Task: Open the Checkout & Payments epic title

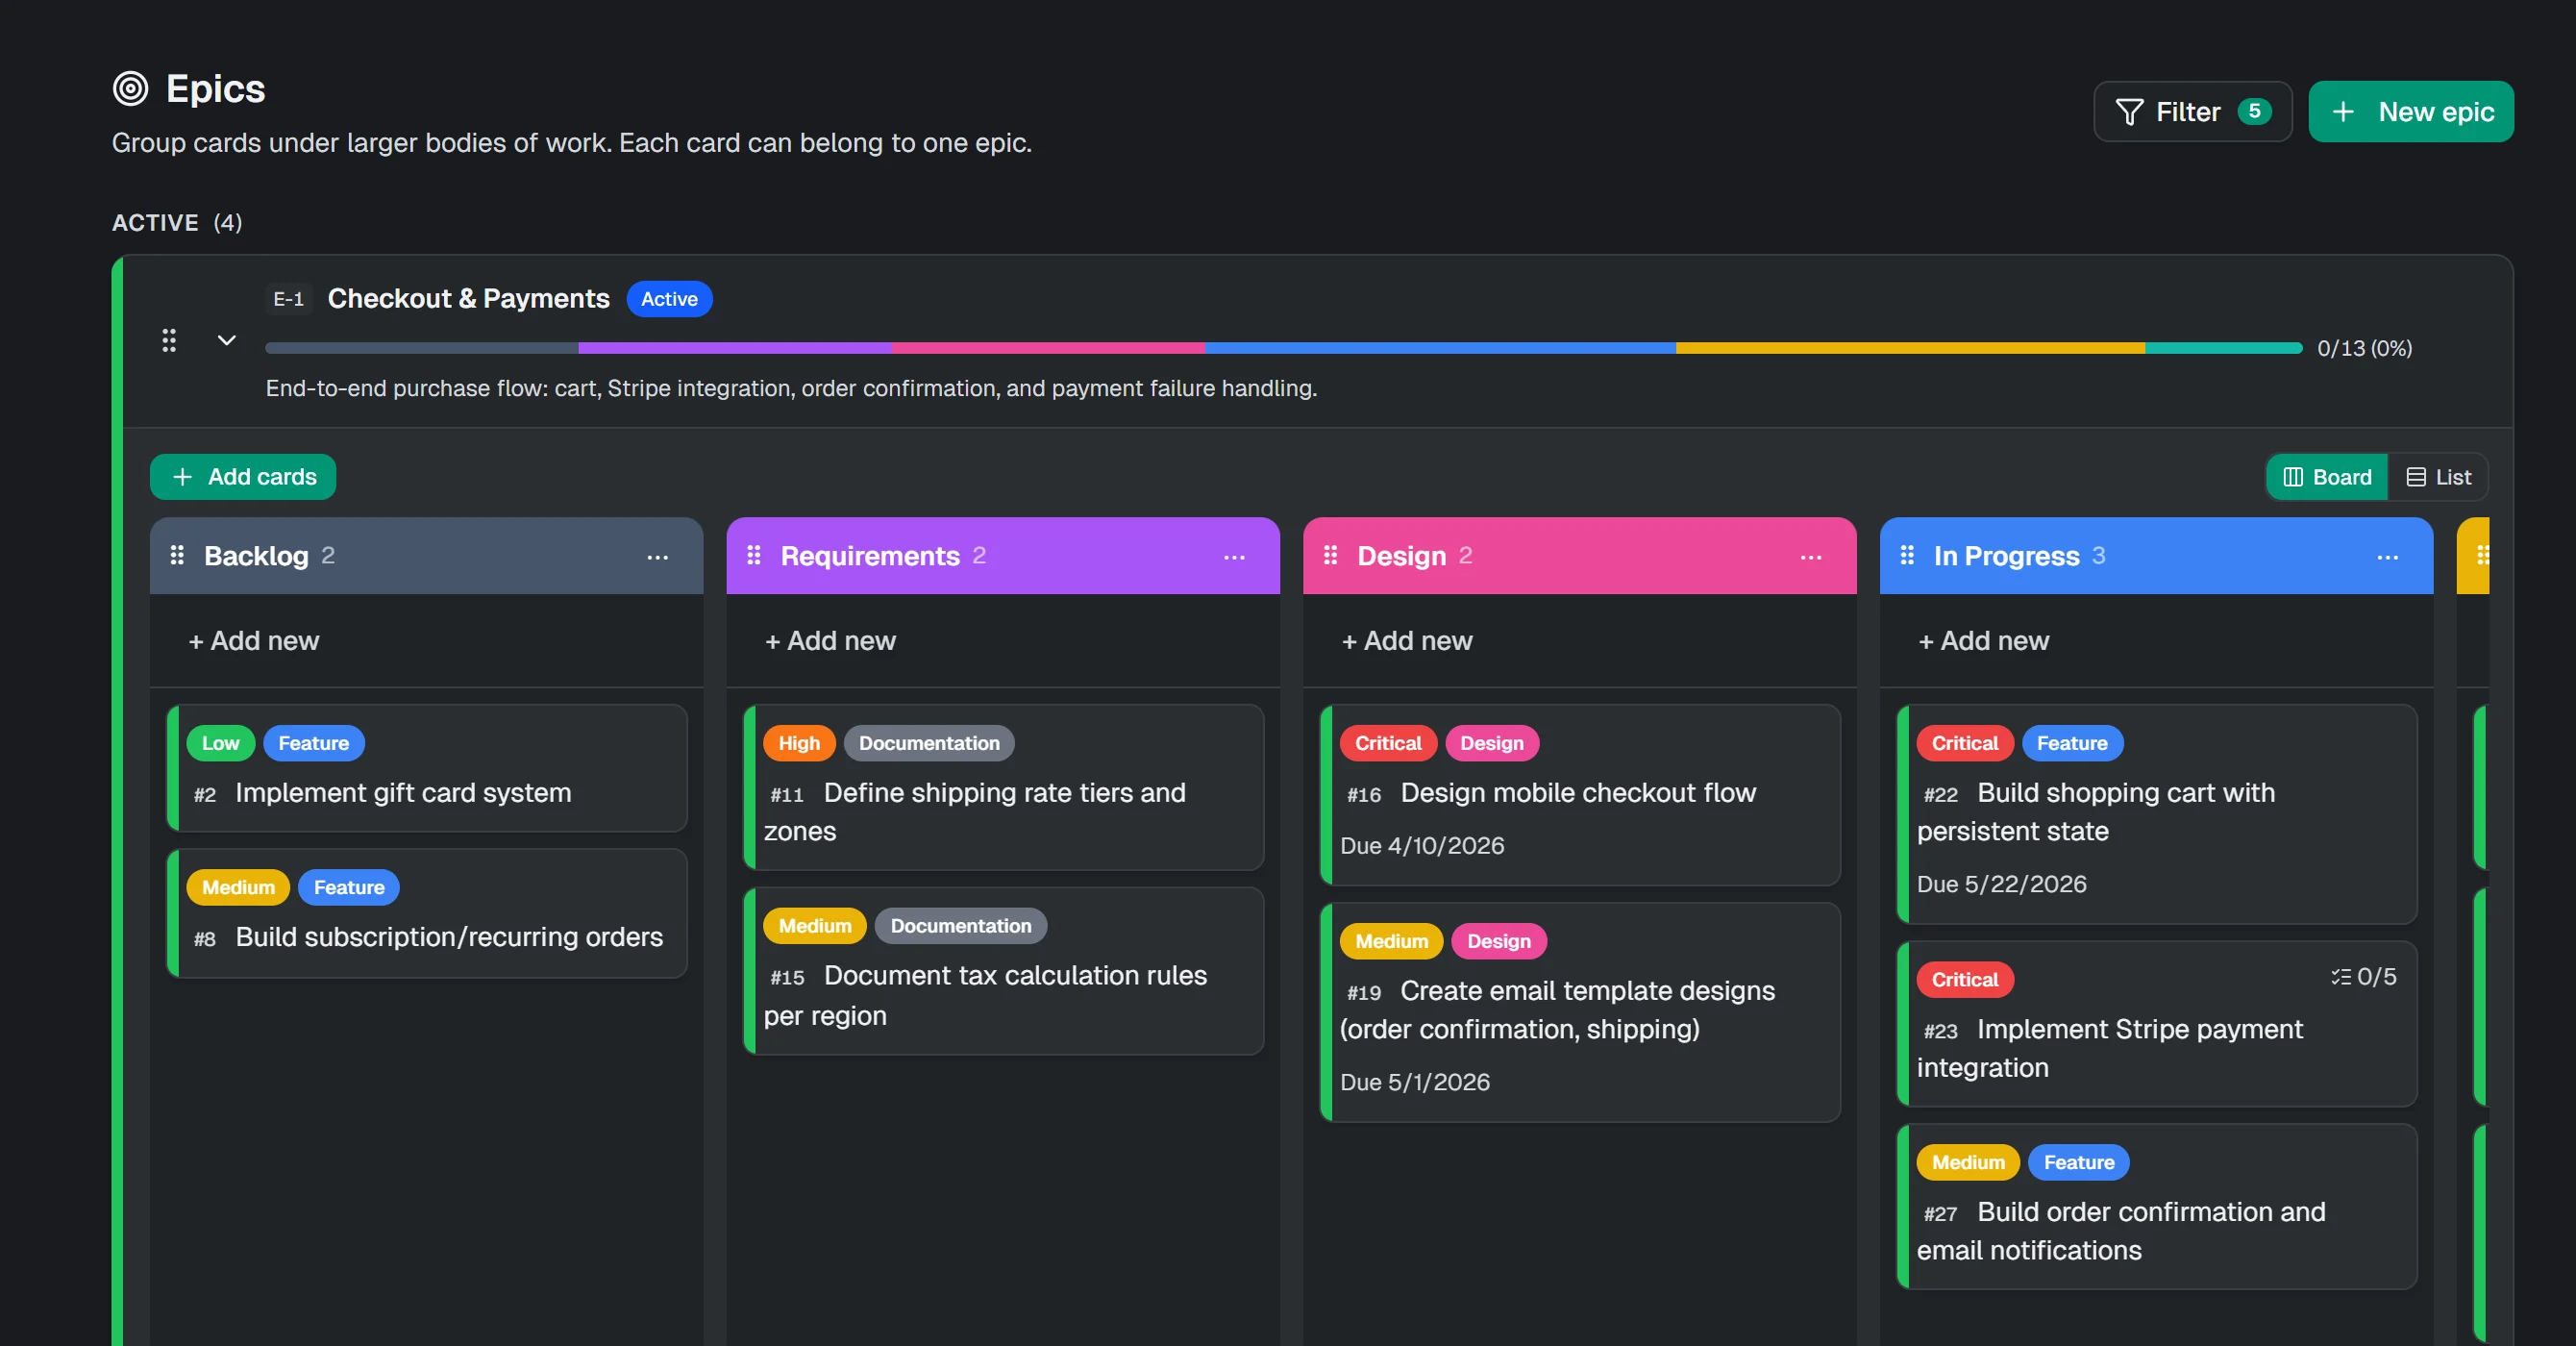Action: pyautogui.click(x=469, y=299)
